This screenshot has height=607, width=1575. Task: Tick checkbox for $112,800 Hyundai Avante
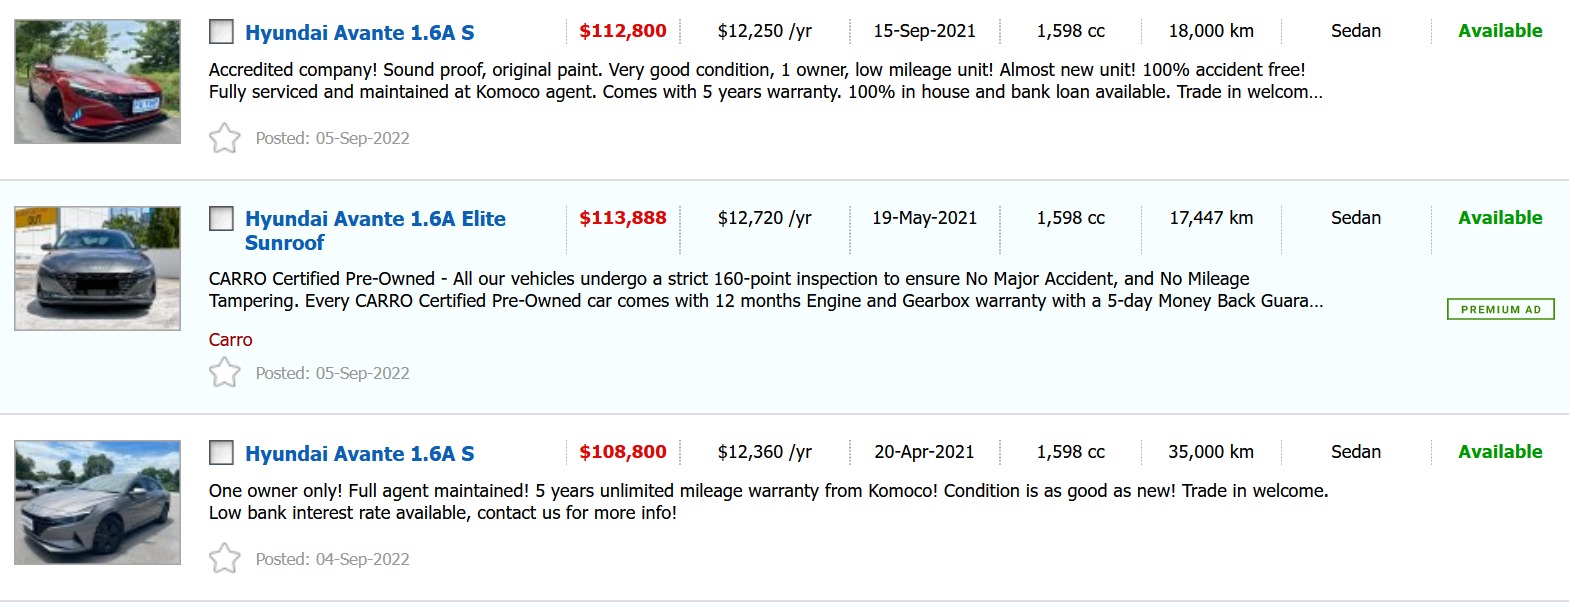(x=221, y=32)
